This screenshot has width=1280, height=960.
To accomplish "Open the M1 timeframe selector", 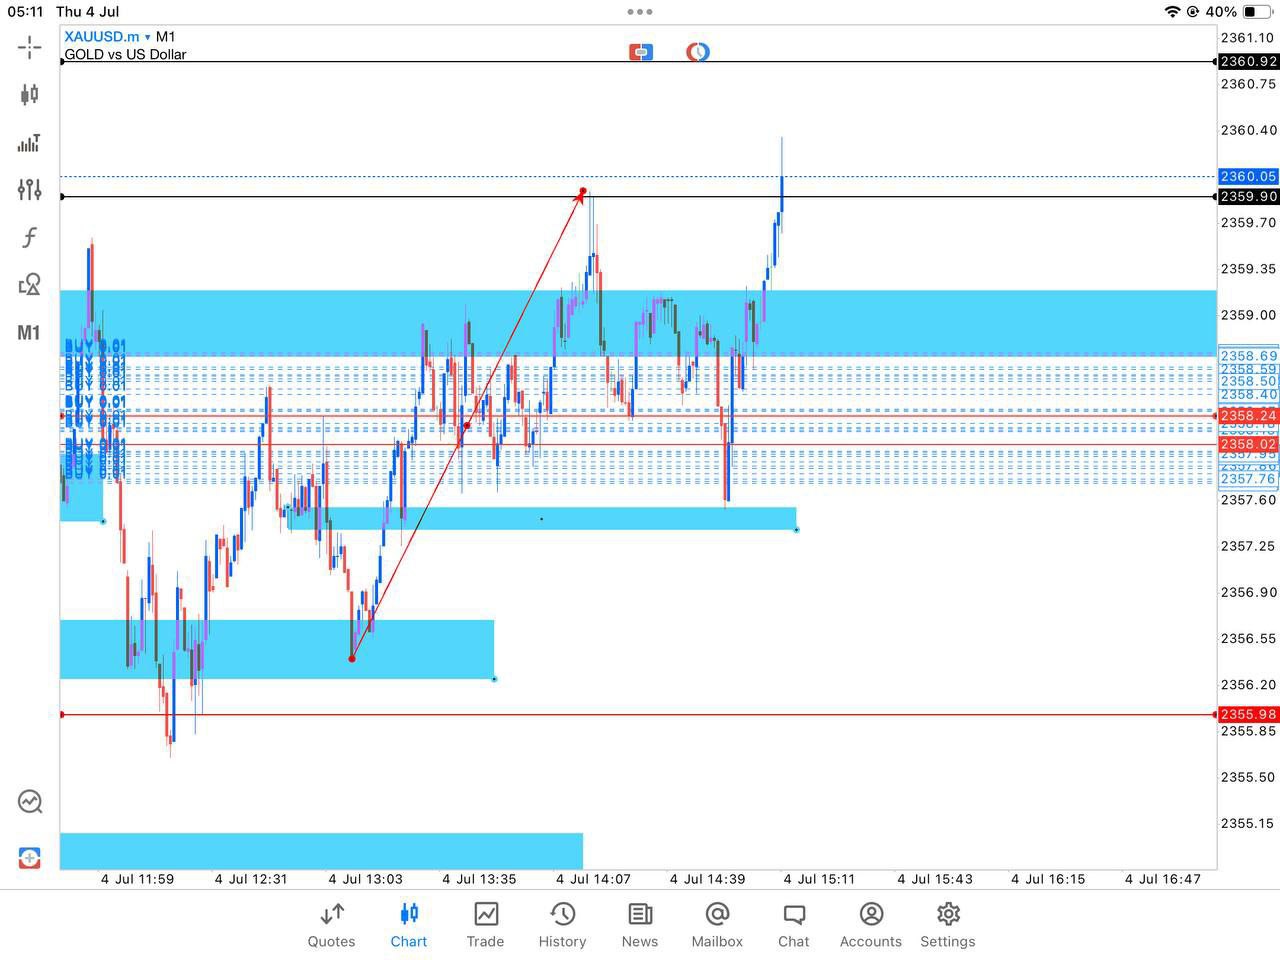I will pos(29,333).
